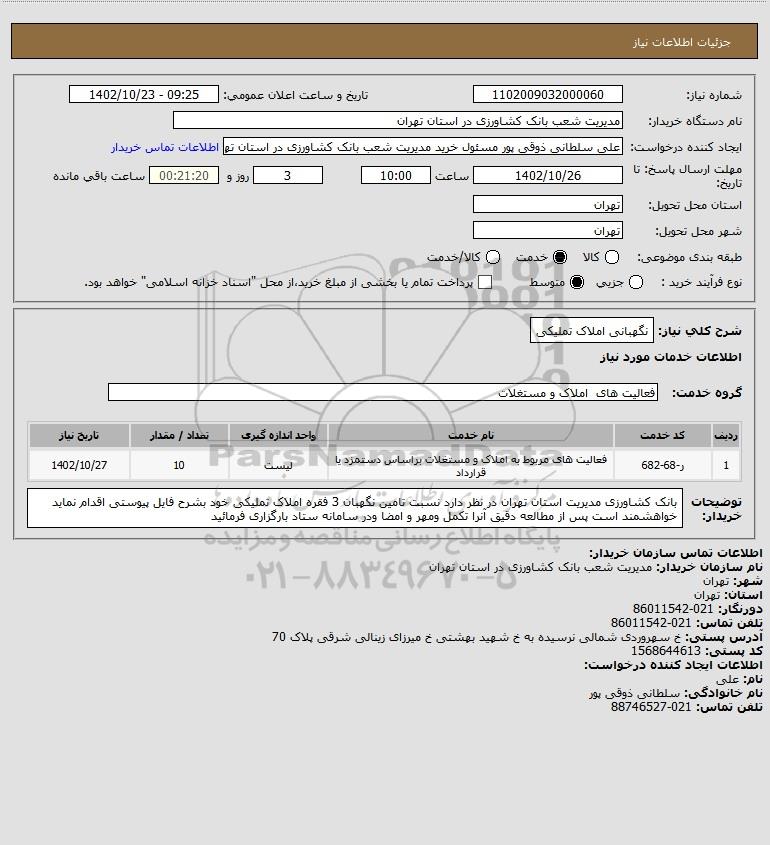The image size is (770, 845).
Task: Click the کد خدمت column header
Action: [662, 435]
